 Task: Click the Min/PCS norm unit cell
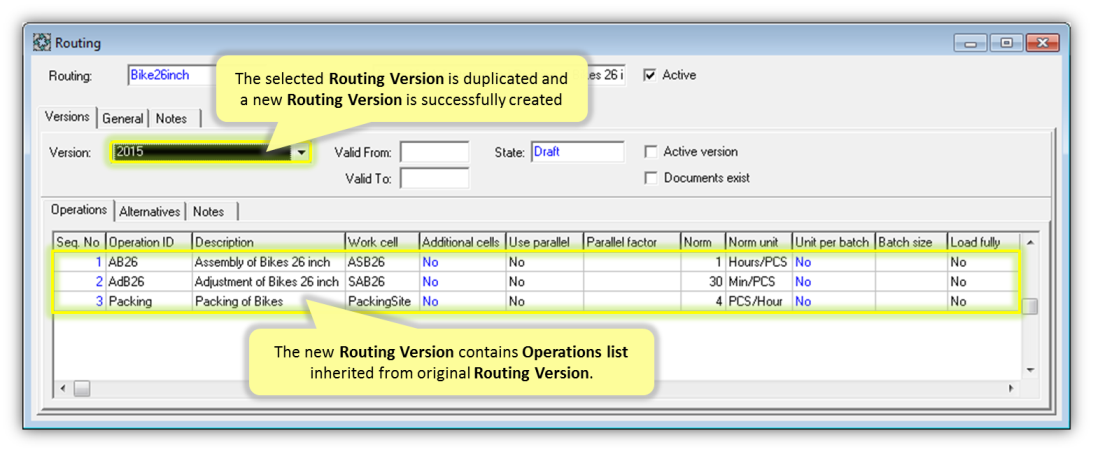coord(758,282)
